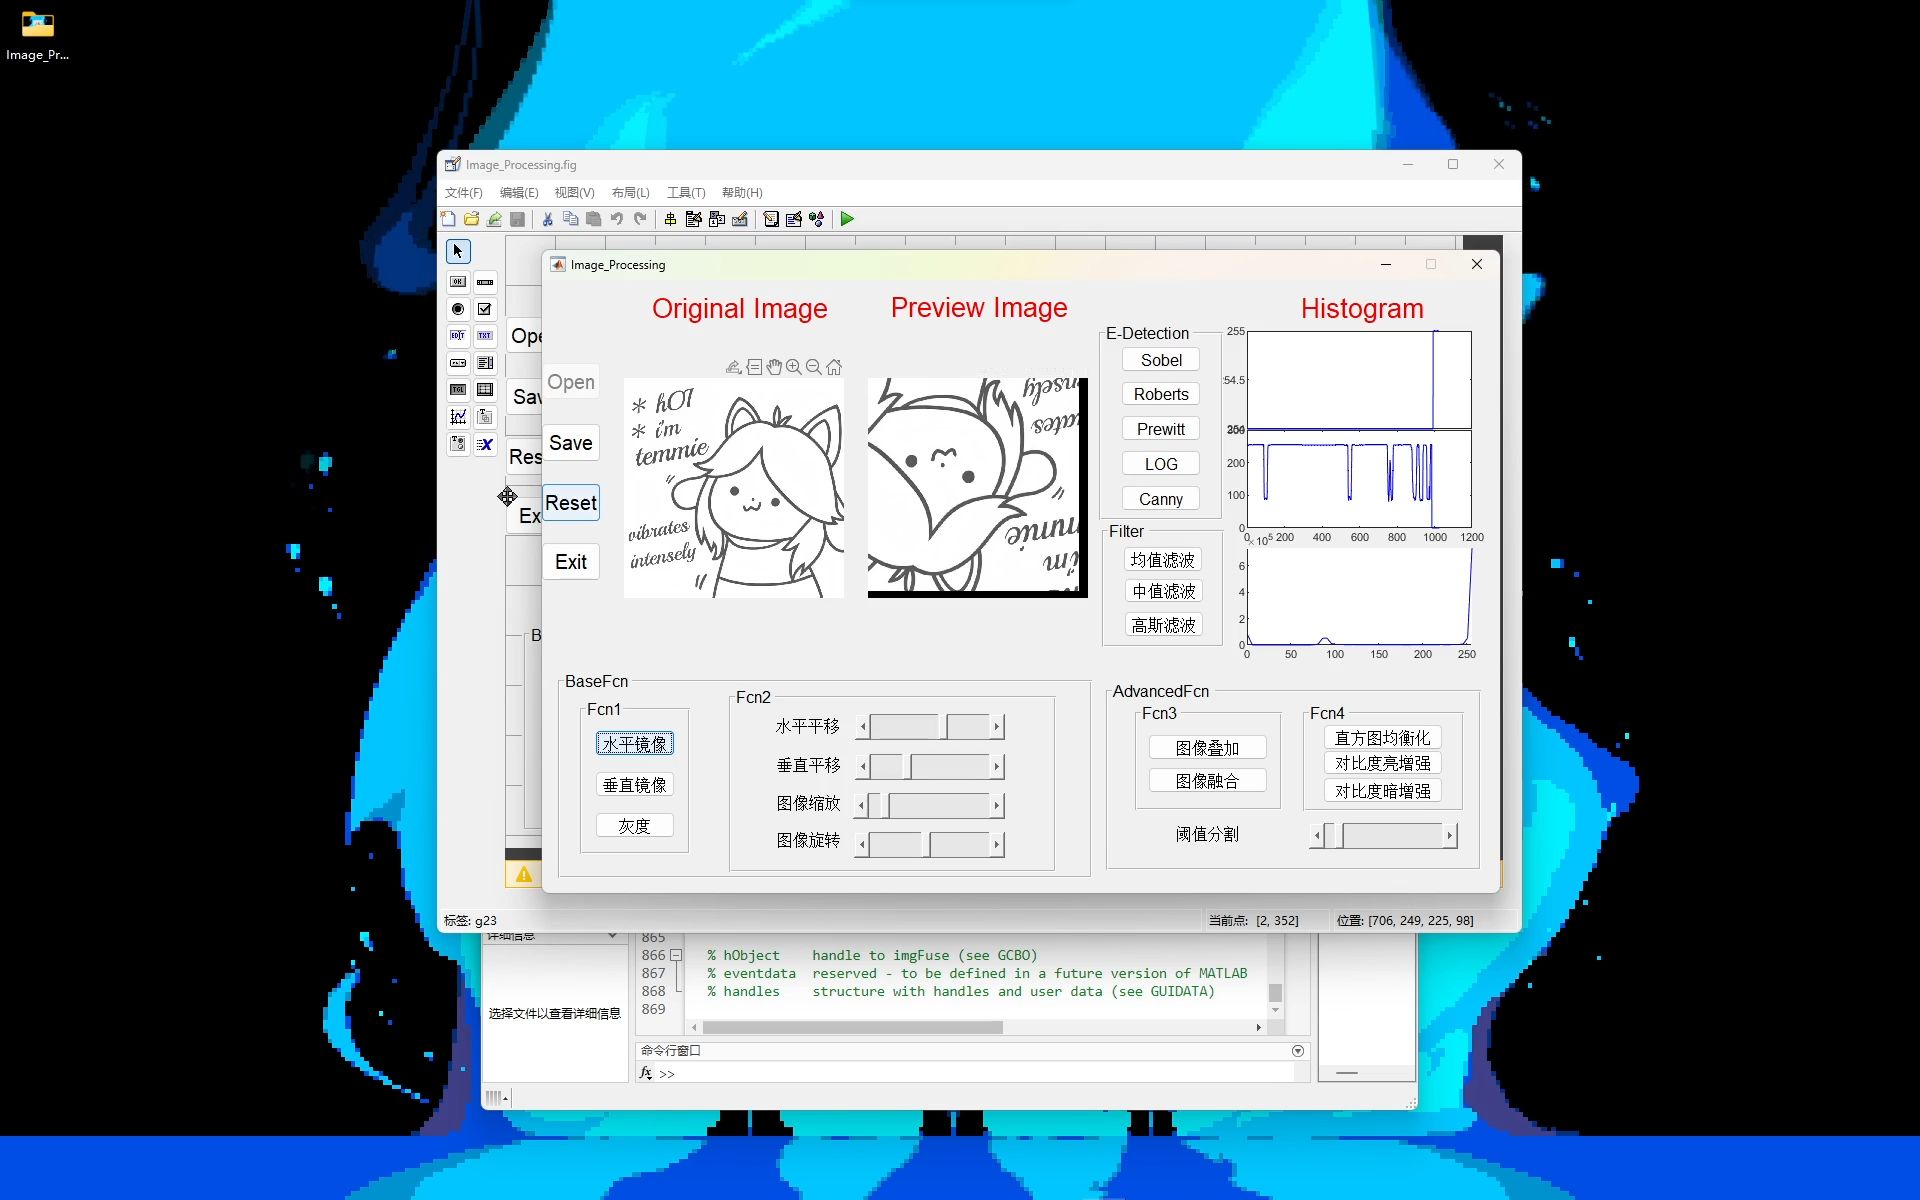The width and height of the screenshot is (1920, 1200).
Task: Click right arrow of 图像缩放 slider
Action: pos(997,806)
